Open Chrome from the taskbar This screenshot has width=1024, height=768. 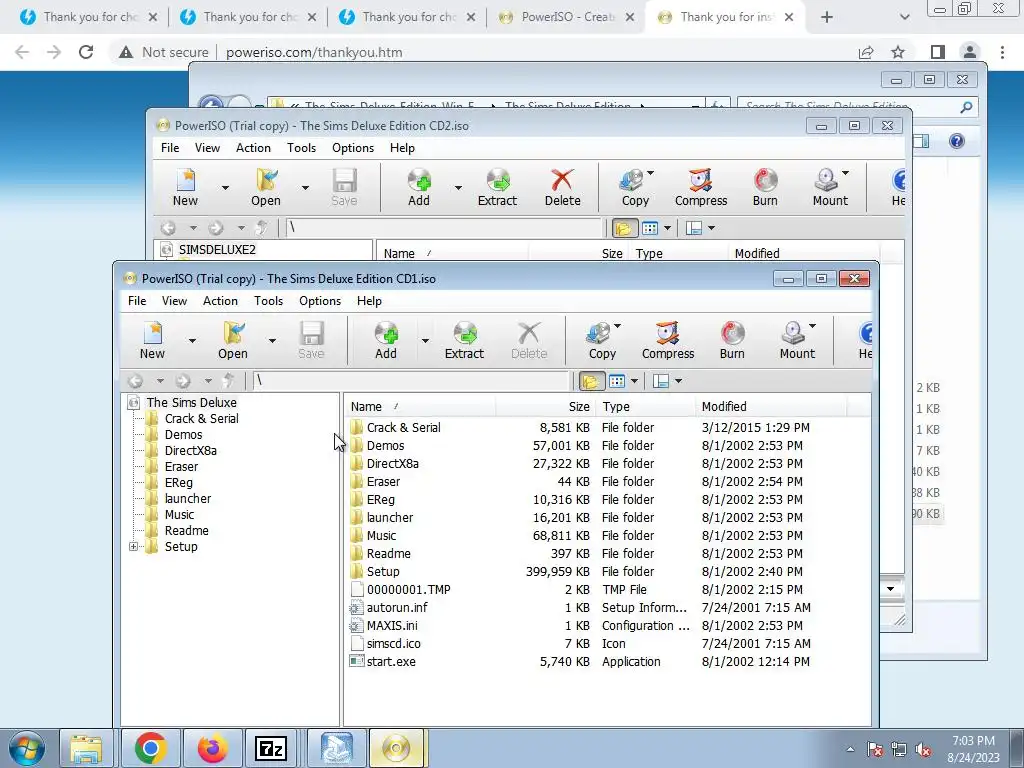tap(151, 748)
